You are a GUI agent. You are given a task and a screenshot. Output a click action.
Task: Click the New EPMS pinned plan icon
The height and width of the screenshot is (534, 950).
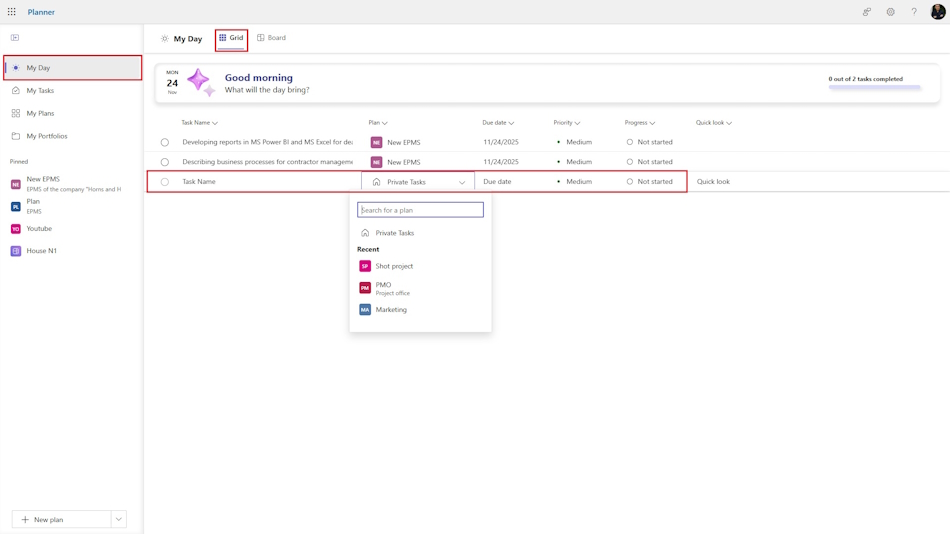pos(16,184)
